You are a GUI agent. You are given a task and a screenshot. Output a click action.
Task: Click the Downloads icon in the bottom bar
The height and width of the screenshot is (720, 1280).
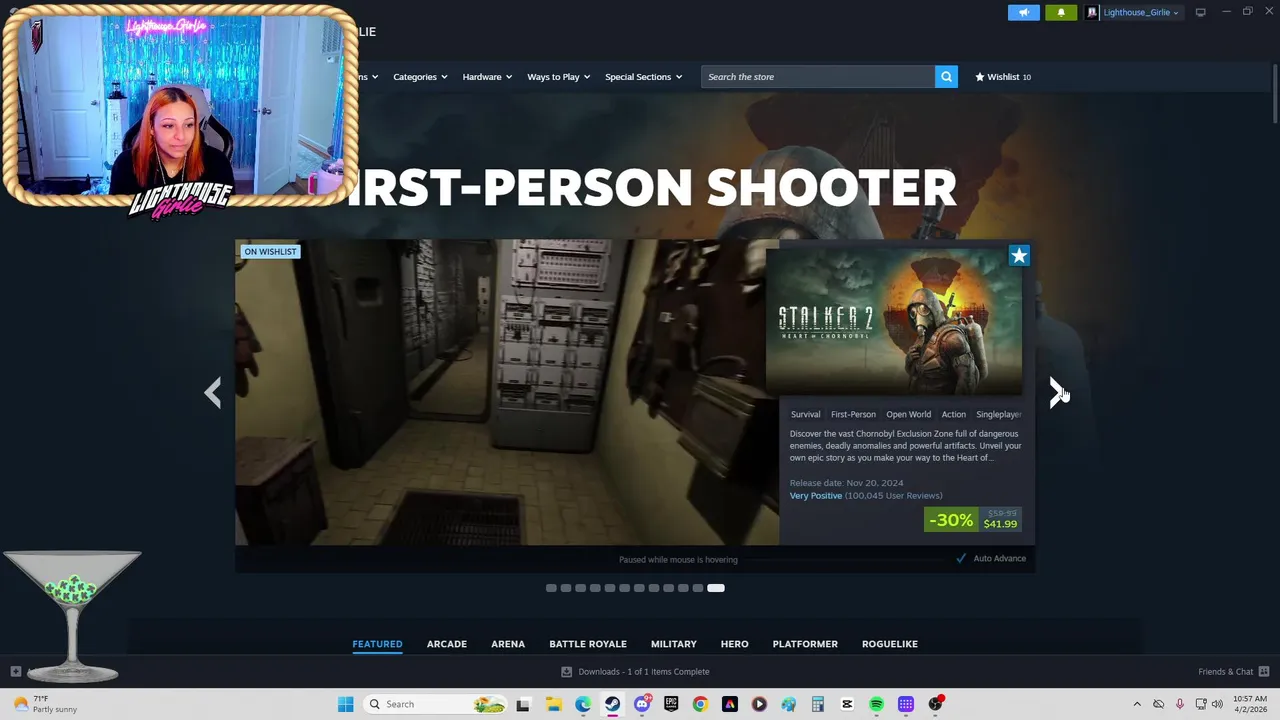[566, 672]
